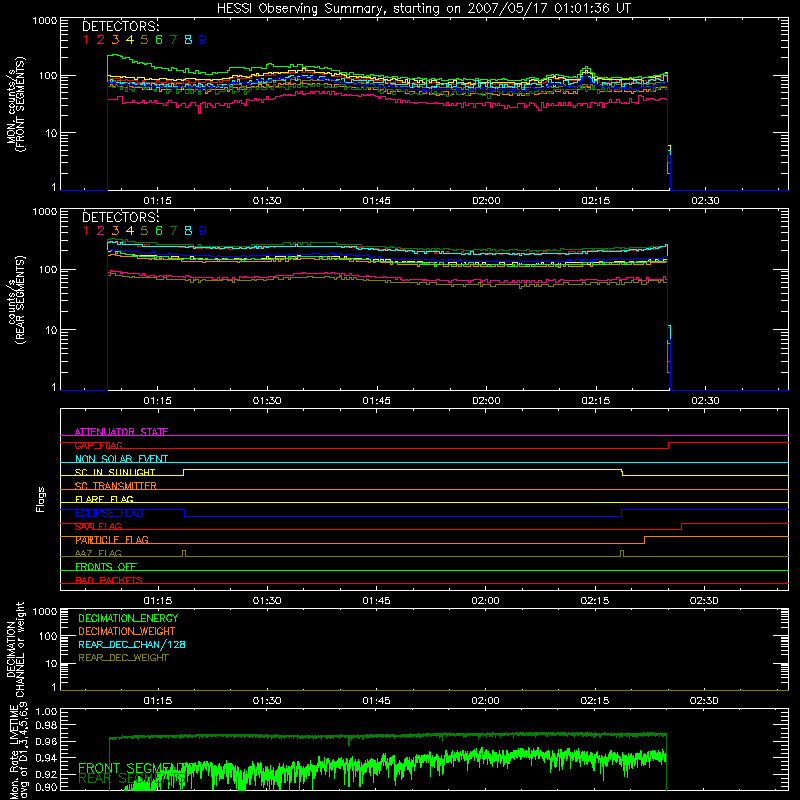Click the HESSI Observing Summary title
800x800 pixels.
[423, 9]
